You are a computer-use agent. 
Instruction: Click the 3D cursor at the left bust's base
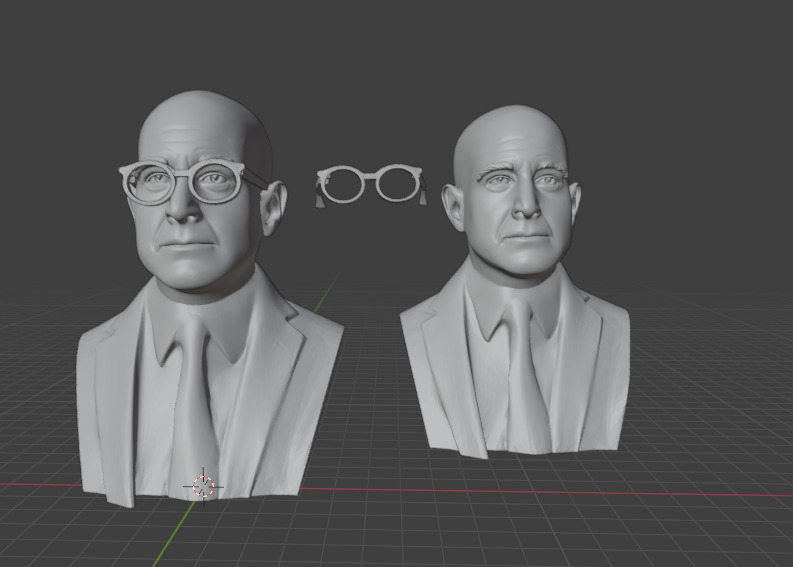[x=203, y=487]
